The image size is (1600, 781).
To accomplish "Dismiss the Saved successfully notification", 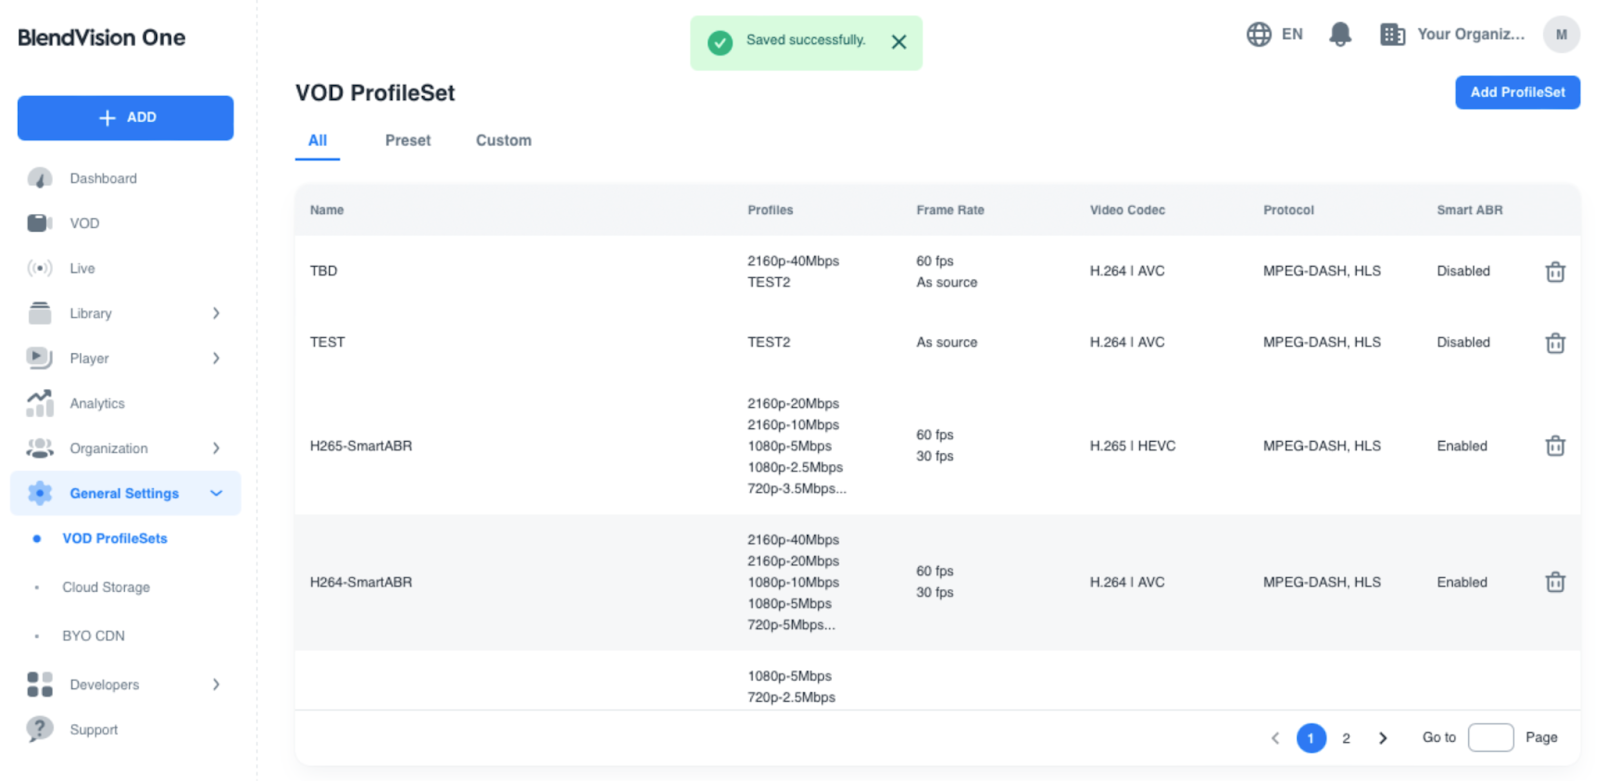I will 898,42.
